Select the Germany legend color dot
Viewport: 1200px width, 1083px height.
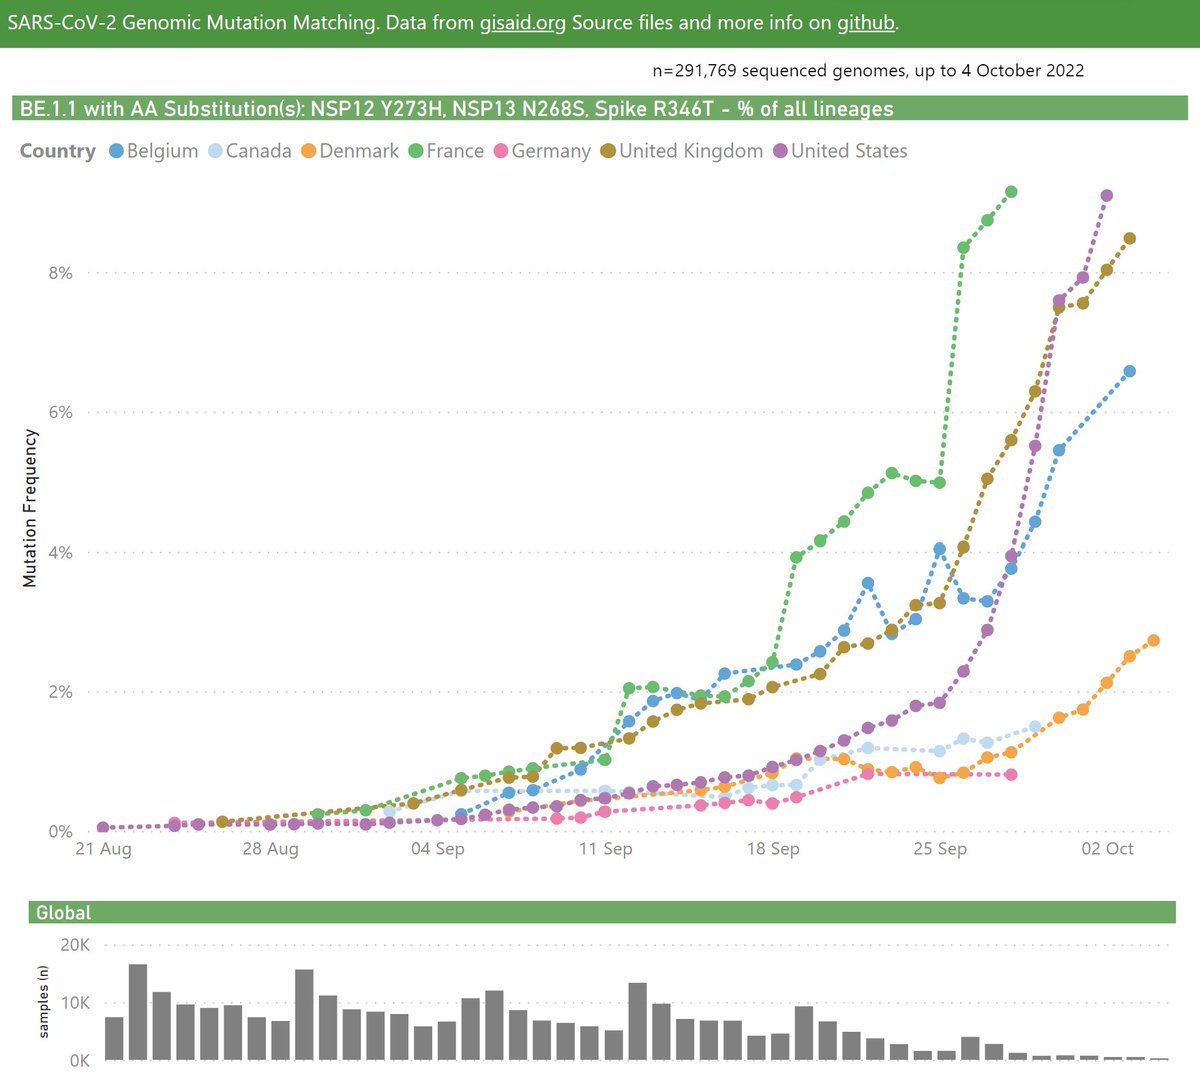(x=499, y=151)
